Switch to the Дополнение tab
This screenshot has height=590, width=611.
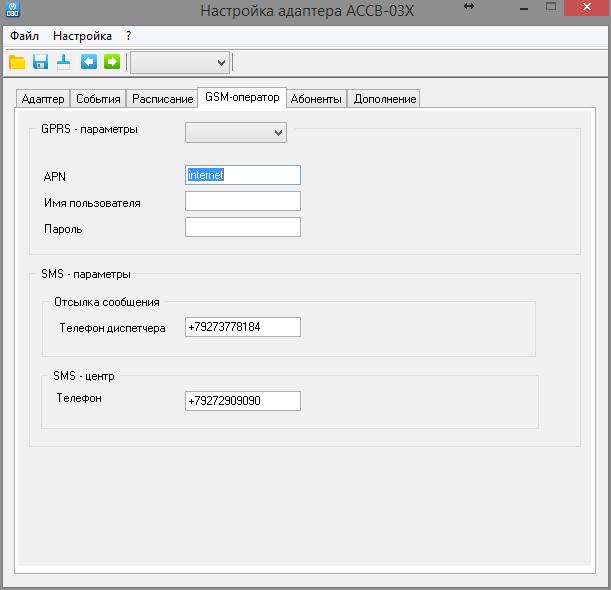[x=385, y=99]
